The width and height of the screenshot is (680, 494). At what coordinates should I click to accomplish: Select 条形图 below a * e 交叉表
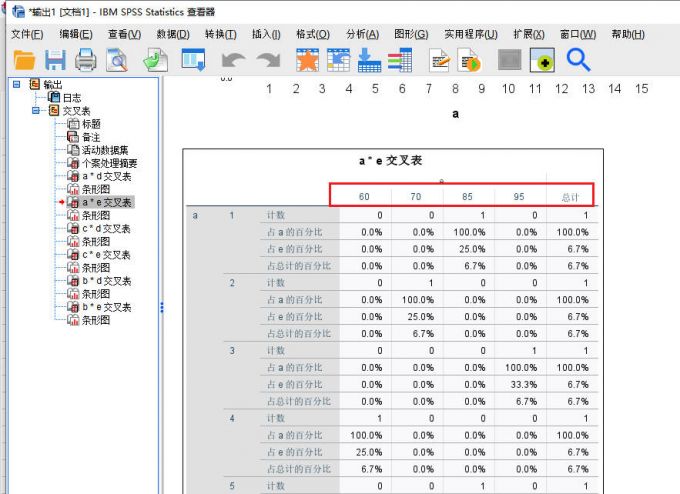pyautogui.click(x=96, y=215)
